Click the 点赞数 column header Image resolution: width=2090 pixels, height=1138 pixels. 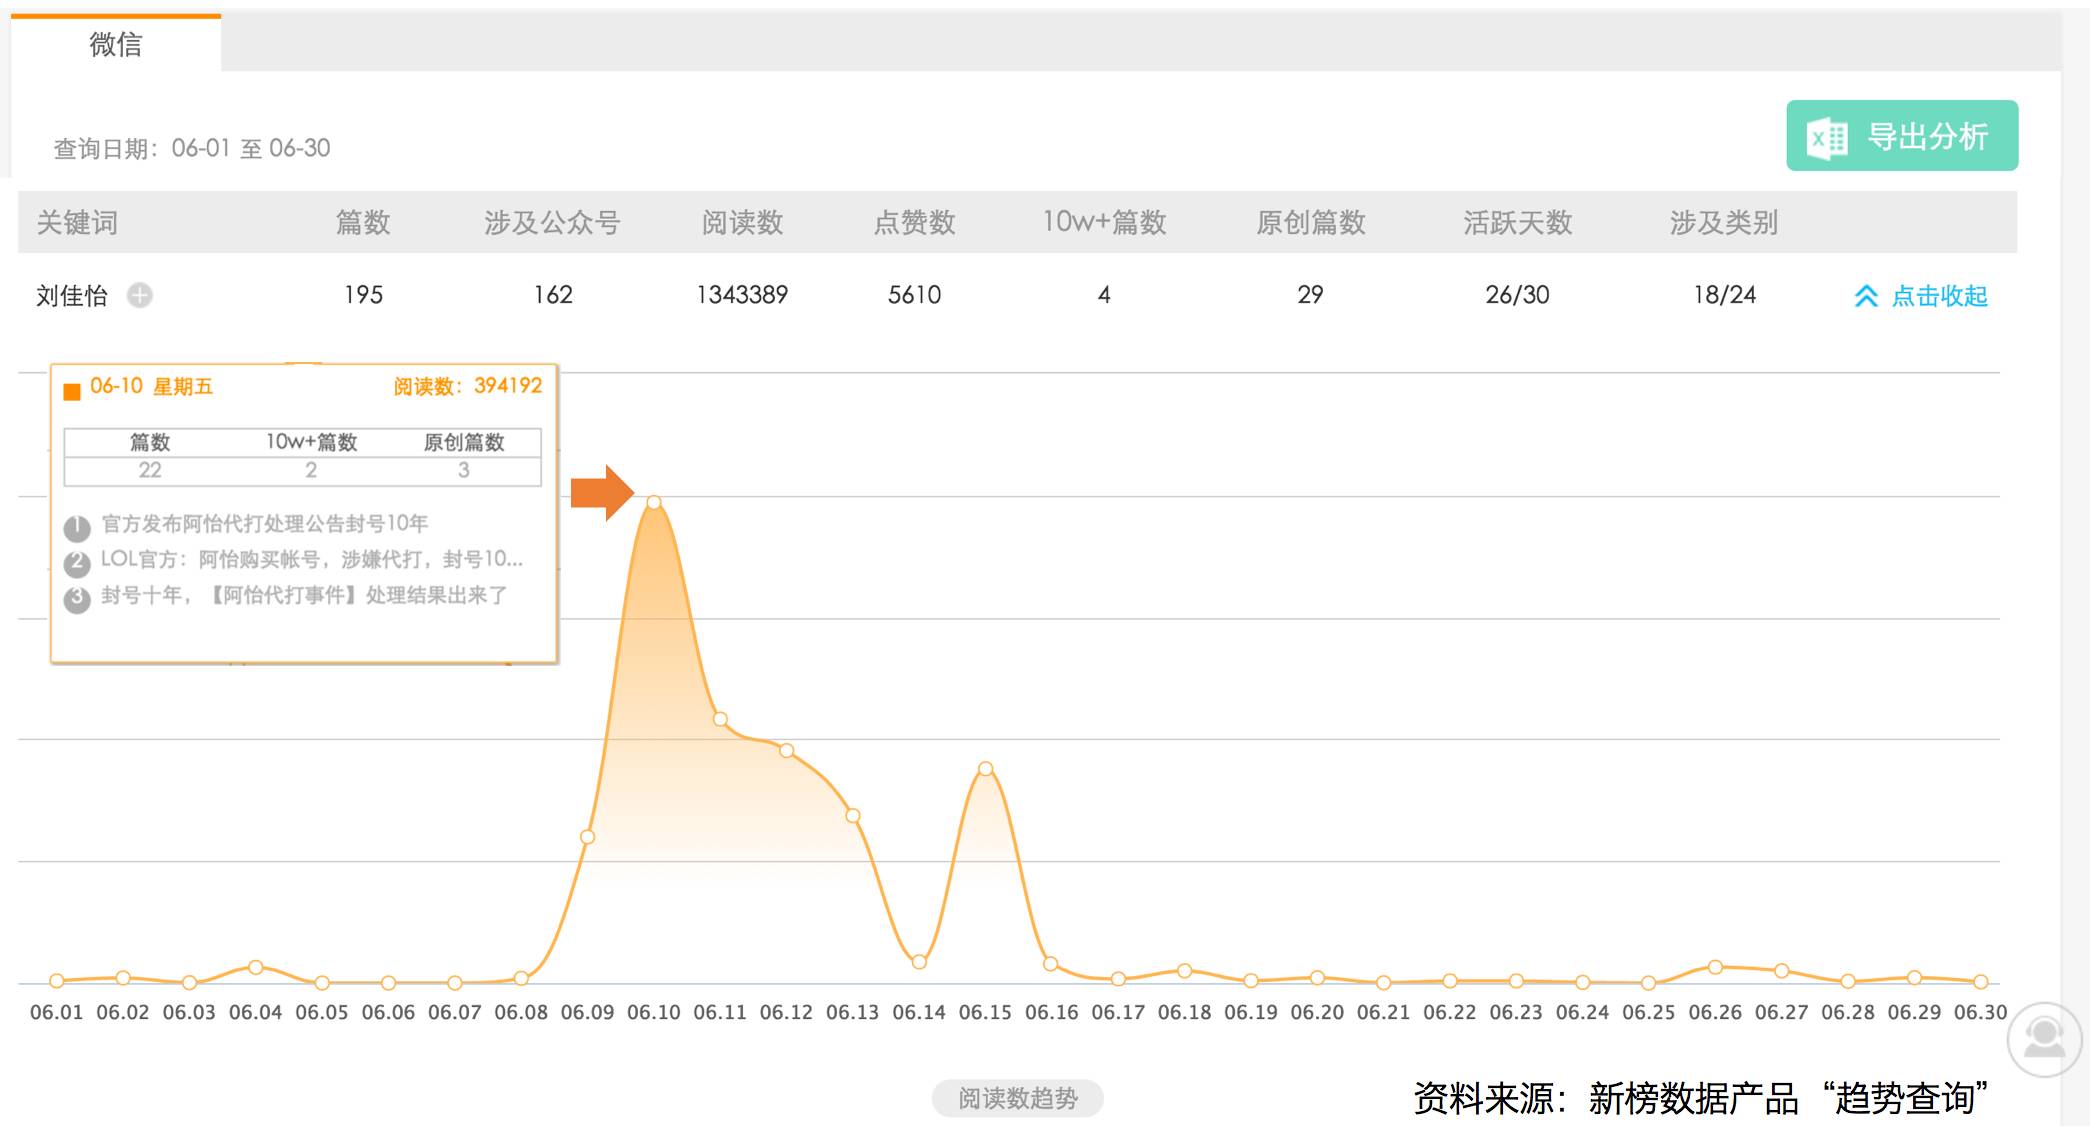[x=914, y=222]
